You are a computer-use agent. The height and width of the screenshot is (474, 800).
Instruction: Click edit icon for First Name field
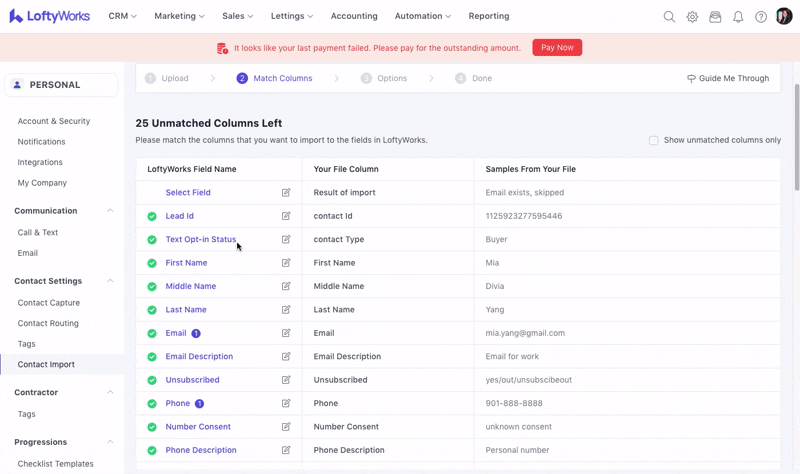click(x=286, y=263)
